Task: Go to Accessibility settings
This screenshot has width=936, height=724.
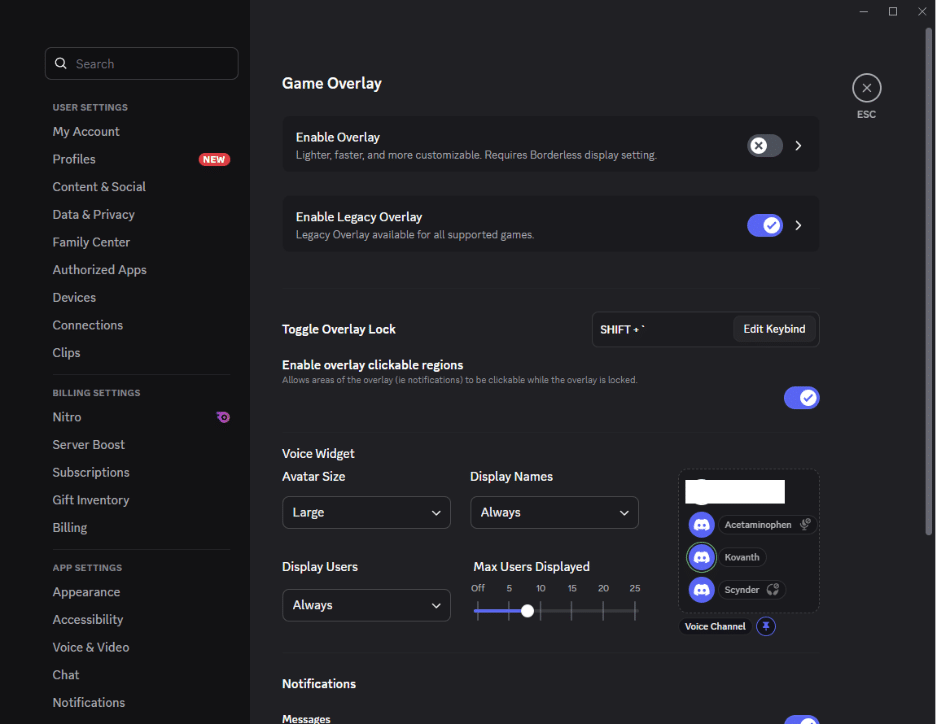Action: (x=88, y=620)
